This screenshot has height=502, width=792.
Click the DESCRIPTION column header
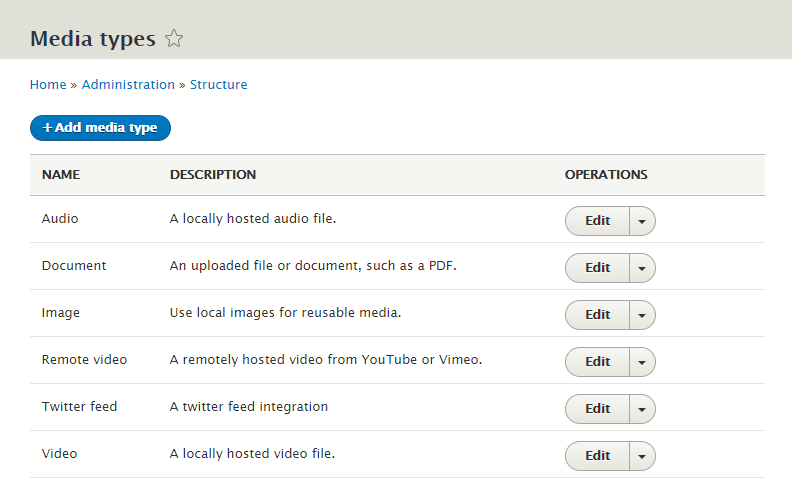(x=213, y=175)
